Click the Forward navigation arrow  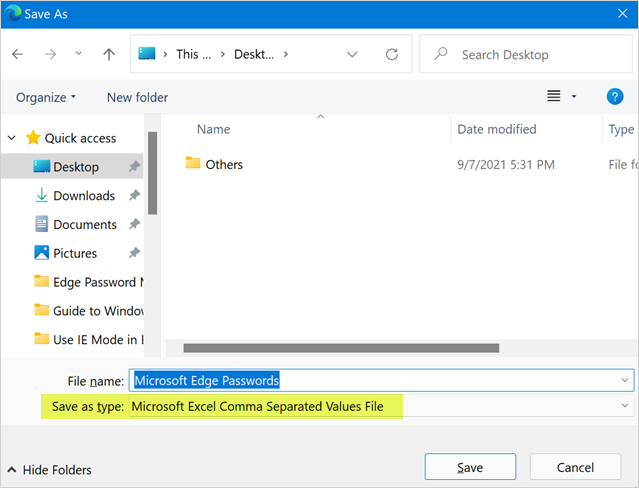click(x=50, y=54)
